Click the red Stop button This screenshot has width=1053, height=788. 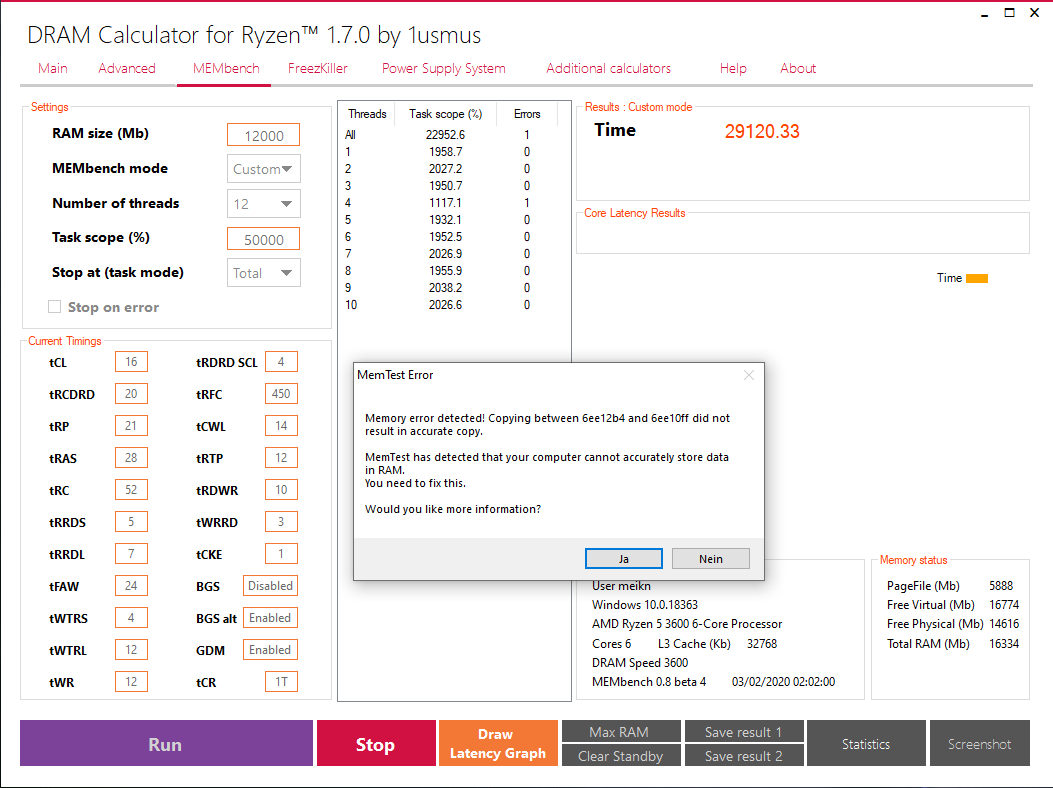click(376, 743)
